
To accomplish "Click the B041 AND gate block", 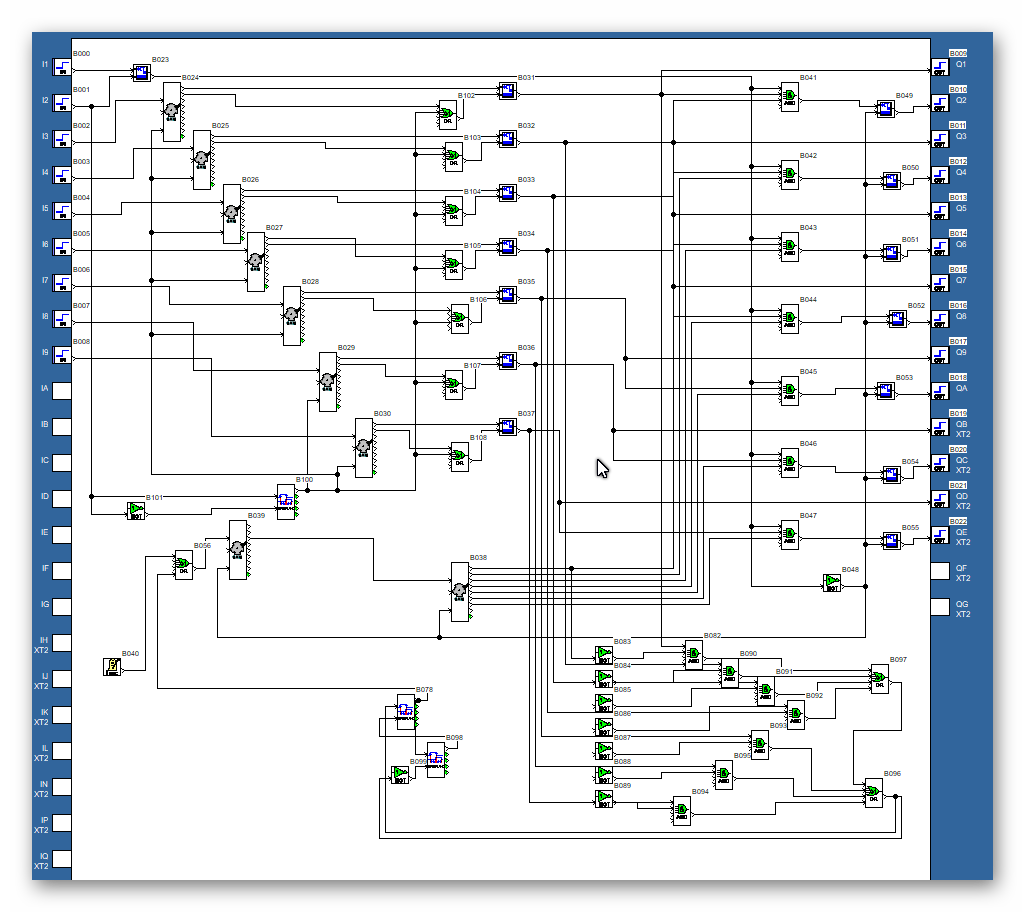I will (790, 97).
